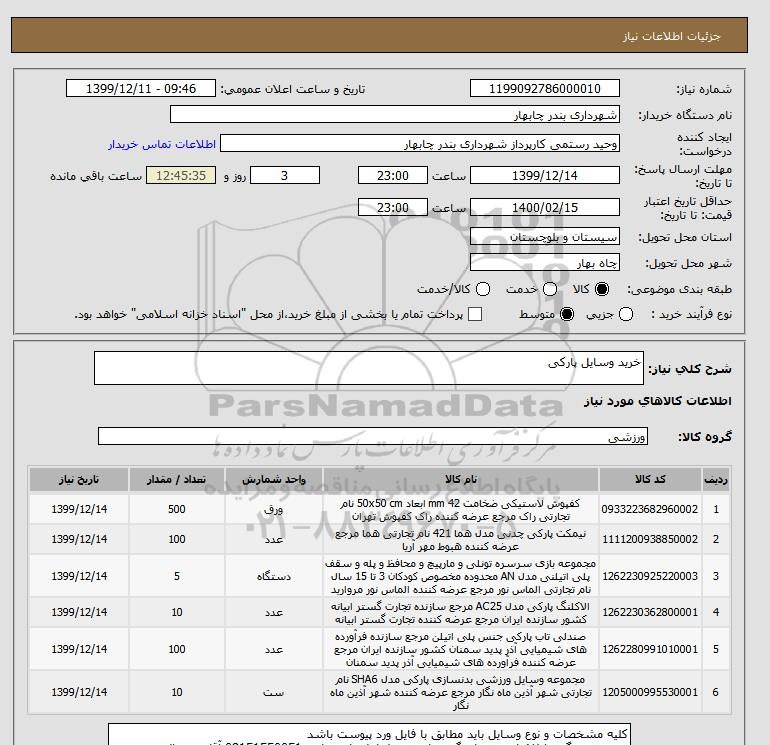Click the page title جزئیات اطلاعات نیاز
The width and height of the screenshot is (770, 745).
tap(671, 36)
